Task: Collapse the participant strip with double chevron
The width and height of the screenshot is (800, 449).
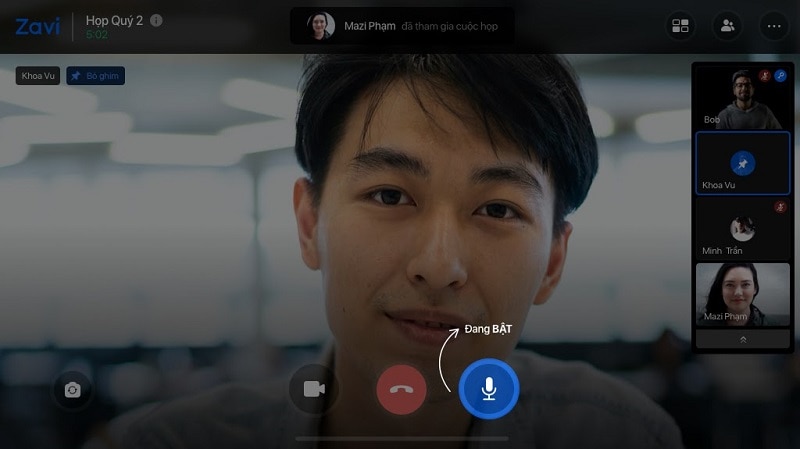Action: (x=743, y=339)
